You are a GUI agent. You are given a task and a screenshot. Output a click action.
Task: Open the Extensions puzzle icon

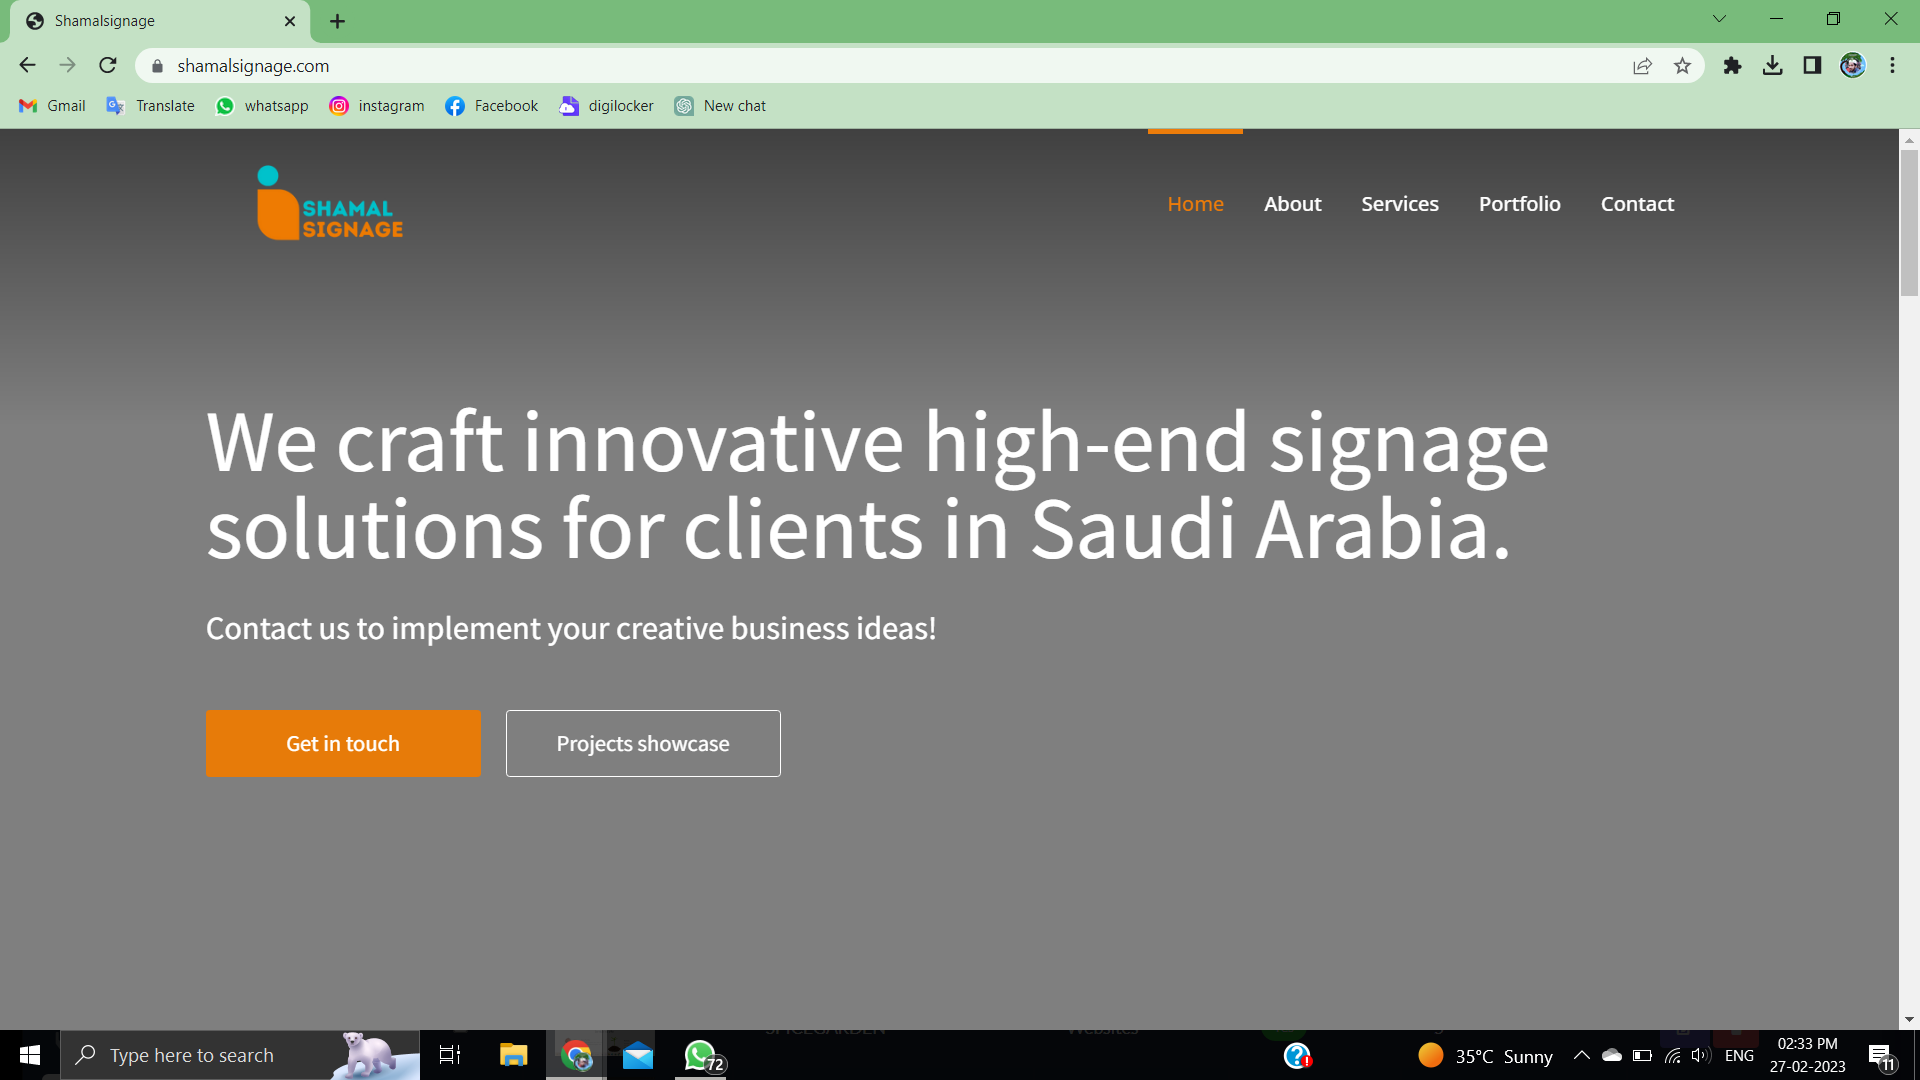pyautogui.click(x=1732, y=66)
